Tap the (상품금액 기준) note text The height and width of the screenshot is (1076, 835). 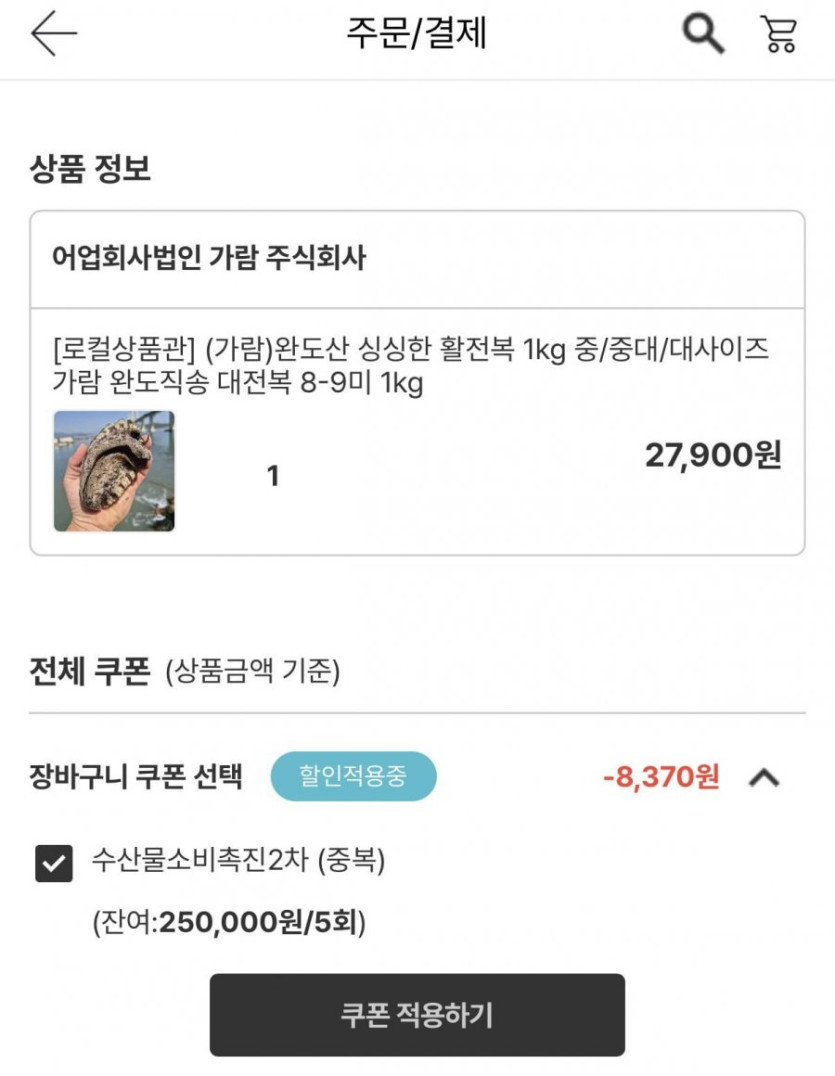(x=251, y=671)
